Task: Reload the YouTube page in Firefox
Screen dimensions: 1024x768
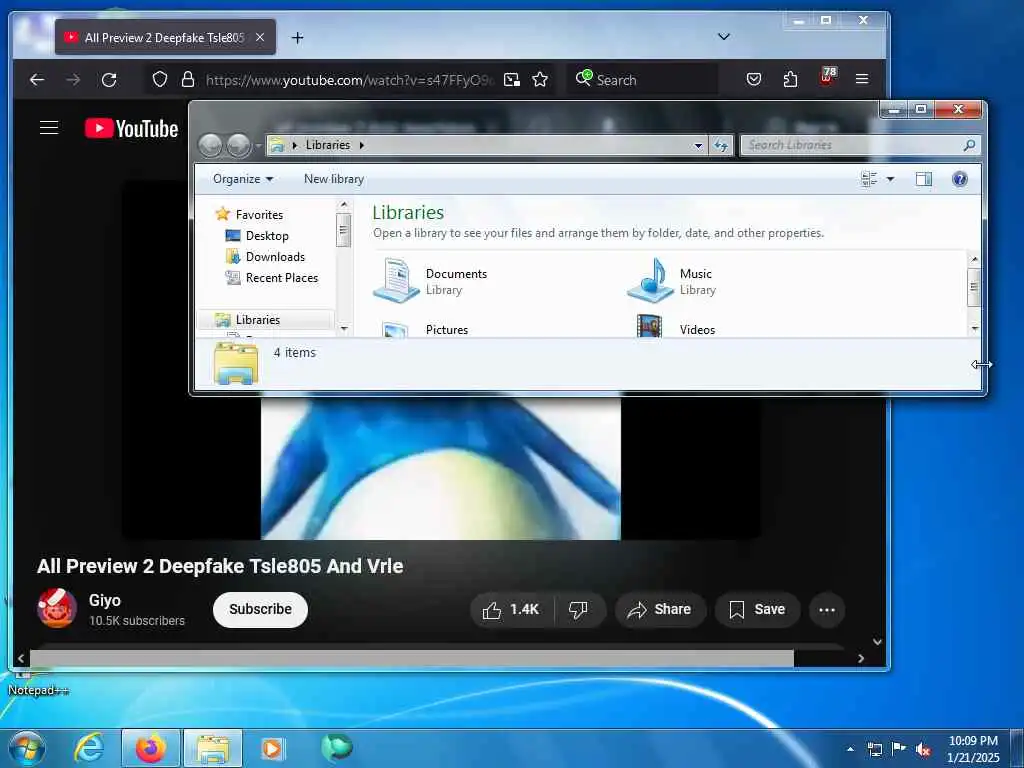Action: (109, 80)
